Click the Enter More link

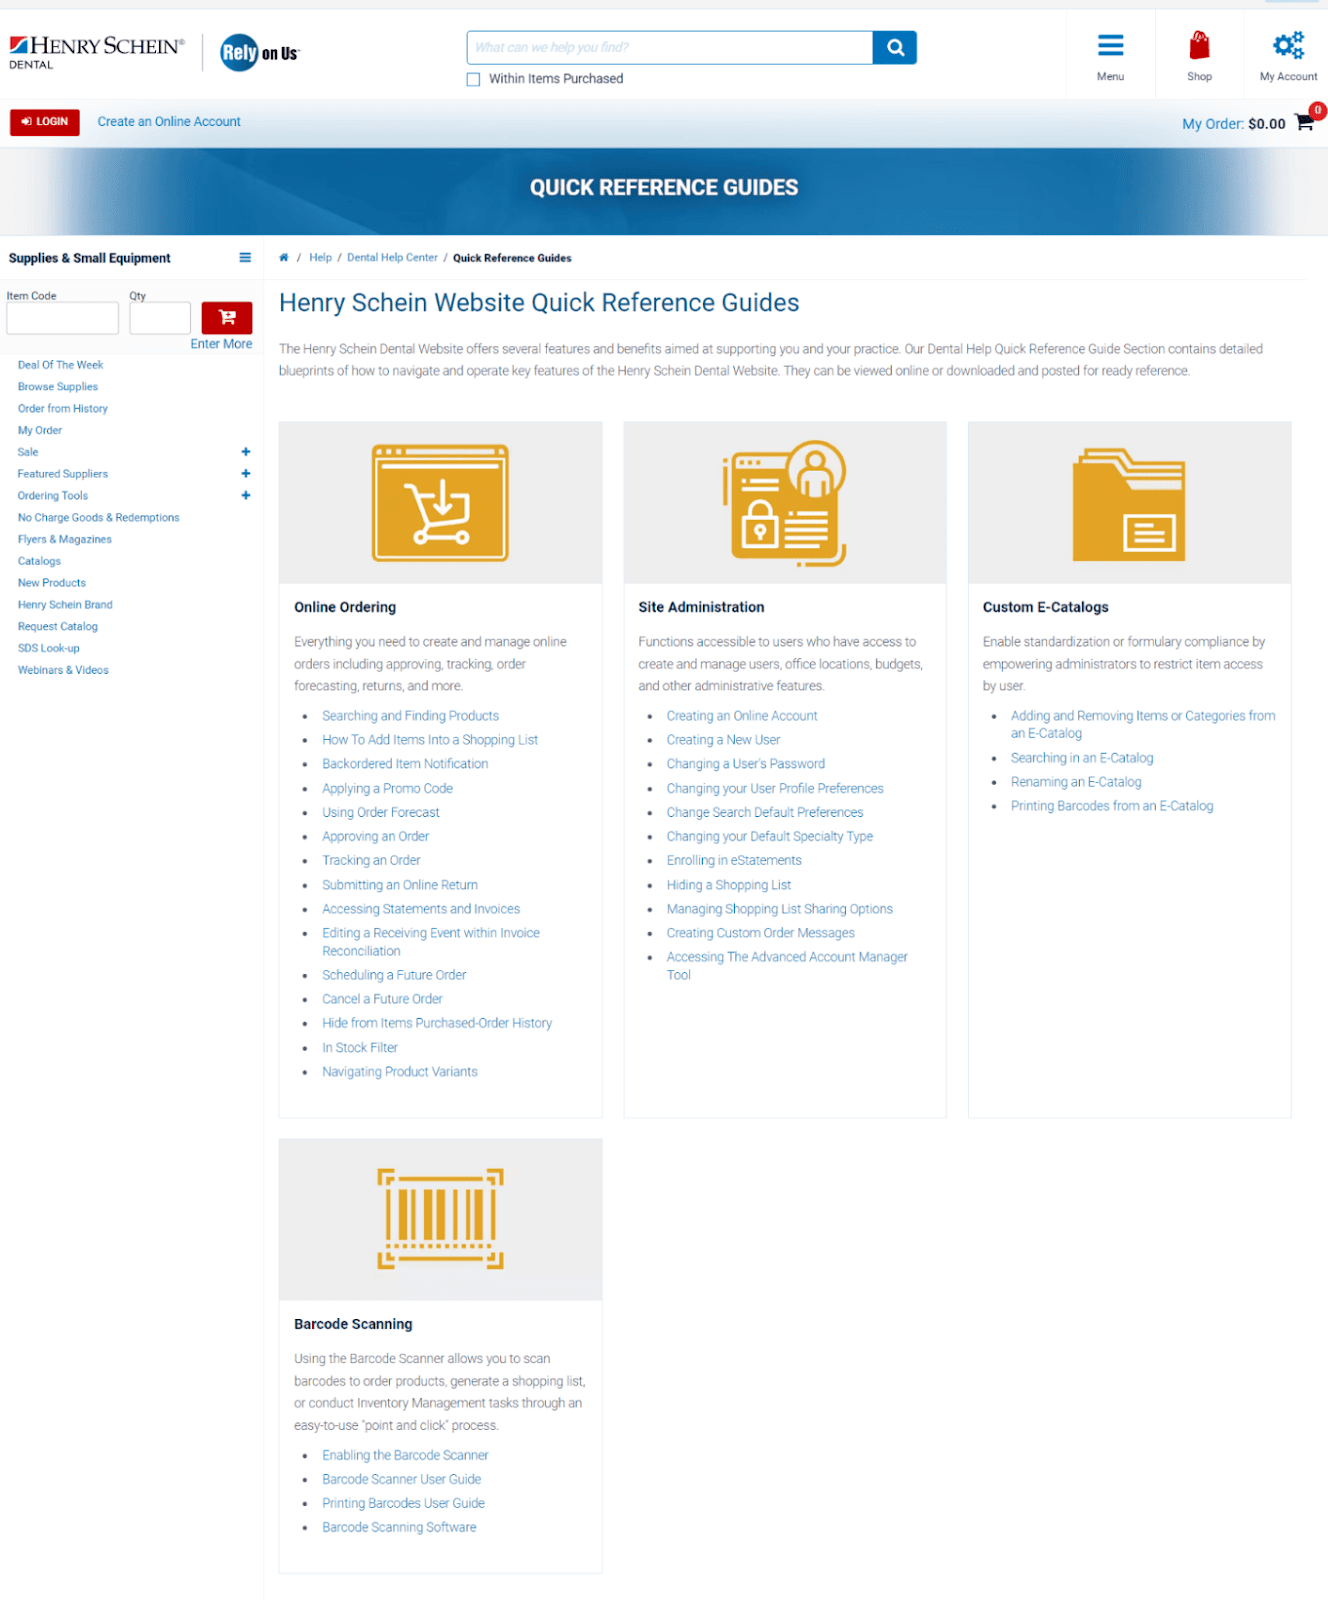click(x=221, y=344)
